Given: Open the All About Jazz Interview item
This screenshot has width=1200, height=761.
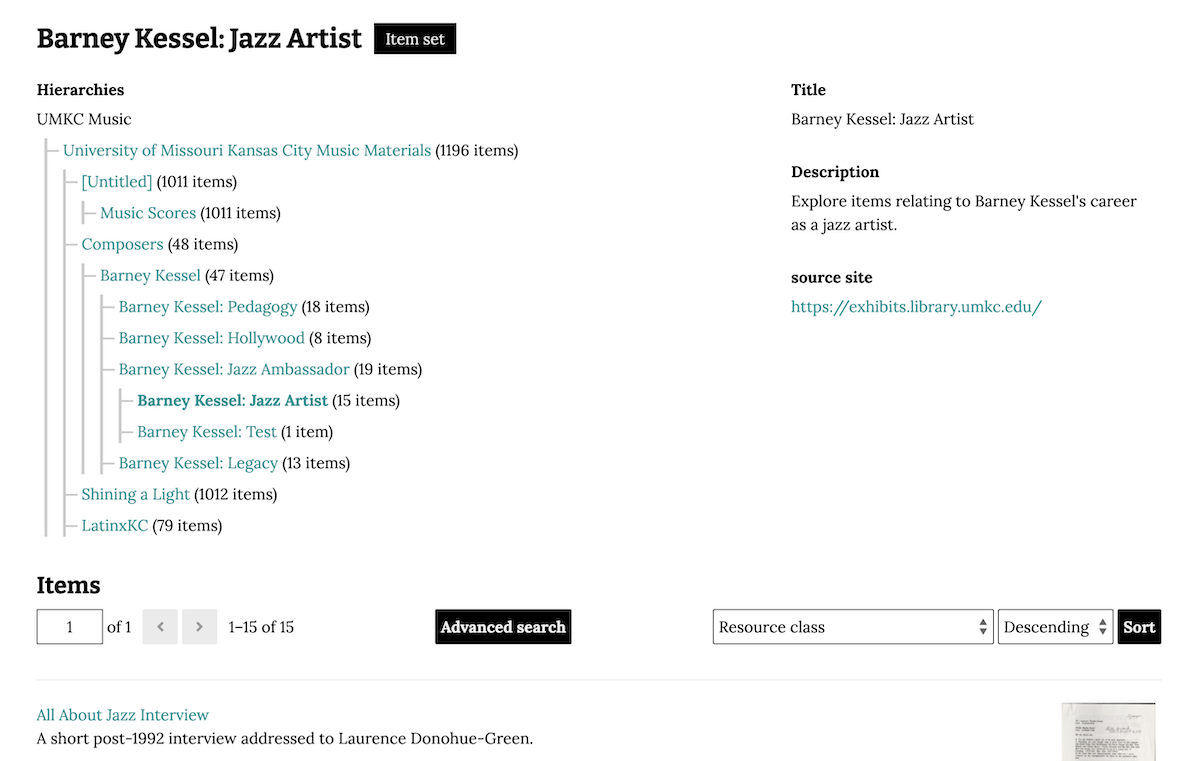Looking at the screenshot, I should point(122,714).
